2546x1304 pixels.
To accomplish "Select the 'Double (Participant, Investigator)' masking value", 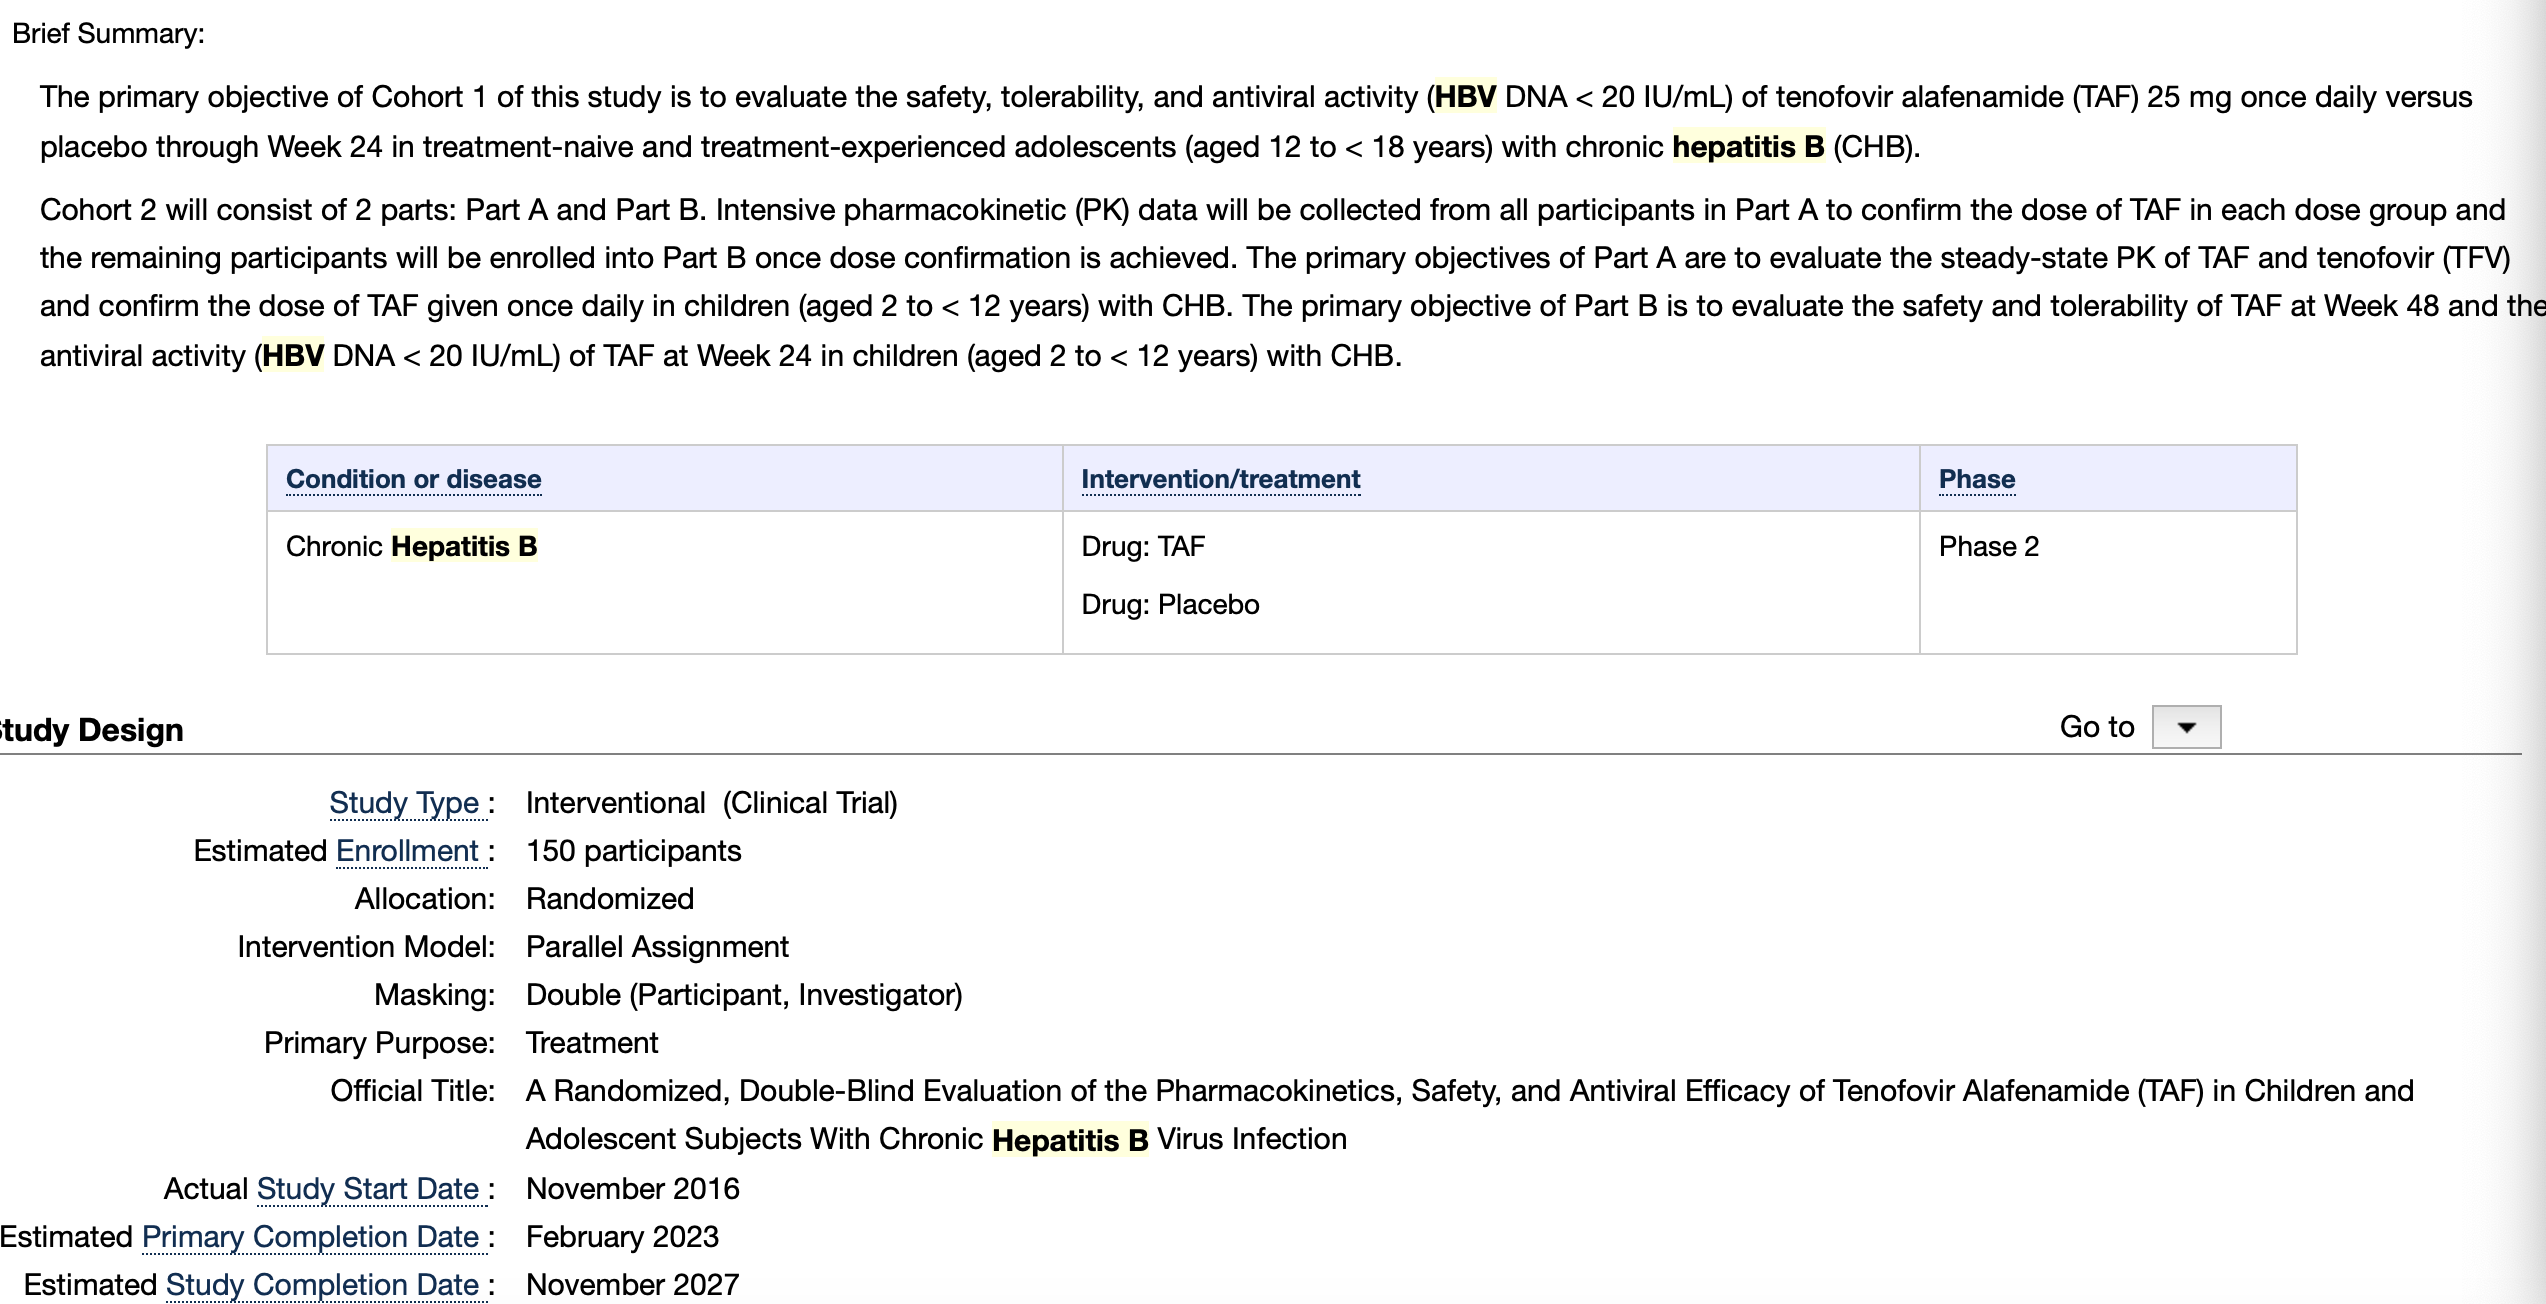I will pyautogui.click(x=744, y=995).
